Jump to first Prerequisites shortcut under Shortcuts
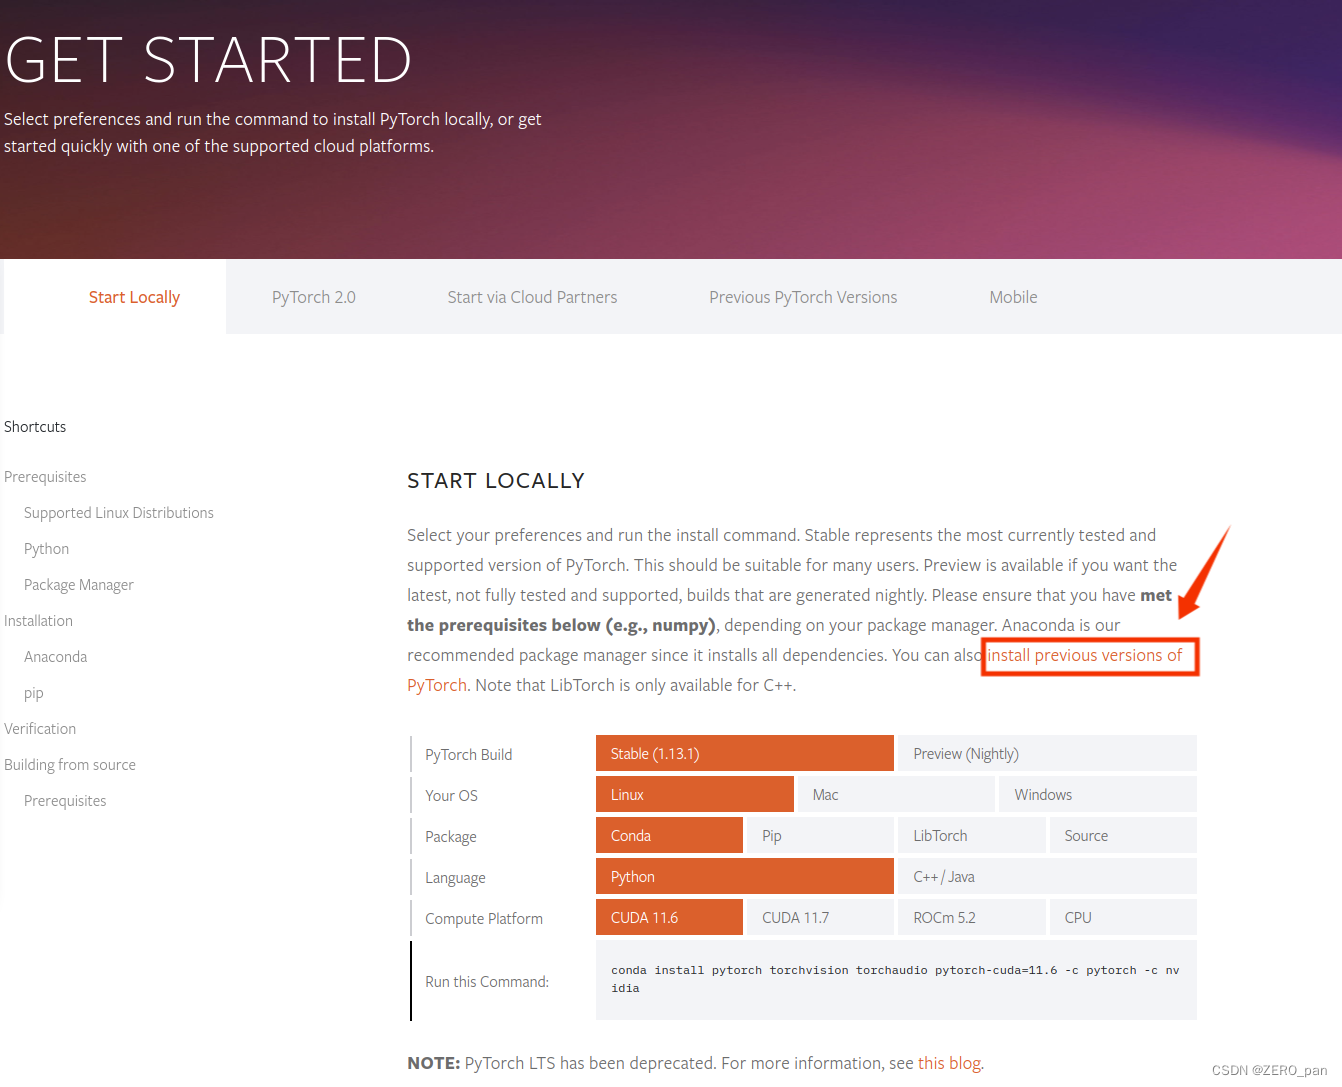This screenshot has width=1342, height=1087. pos(45,477)
